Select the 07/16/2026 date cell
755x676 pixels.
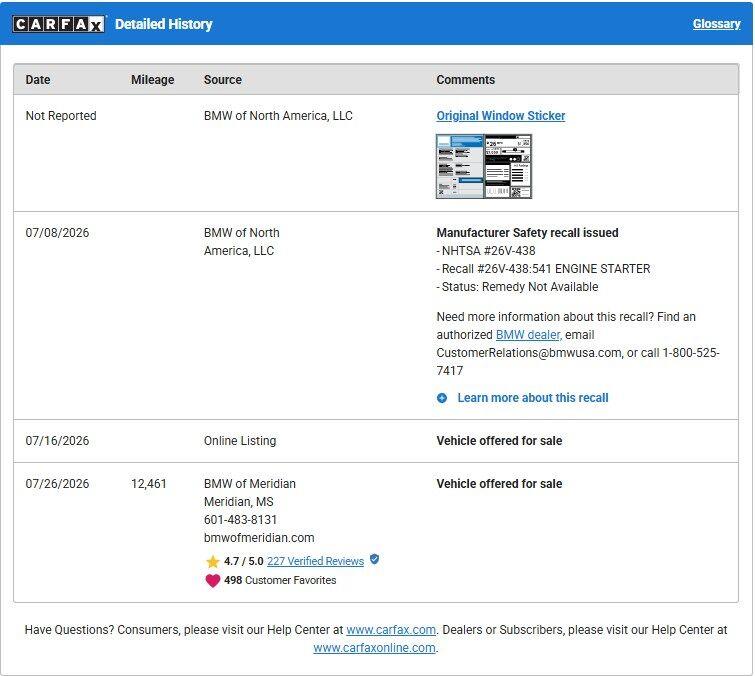click(57, 441)
